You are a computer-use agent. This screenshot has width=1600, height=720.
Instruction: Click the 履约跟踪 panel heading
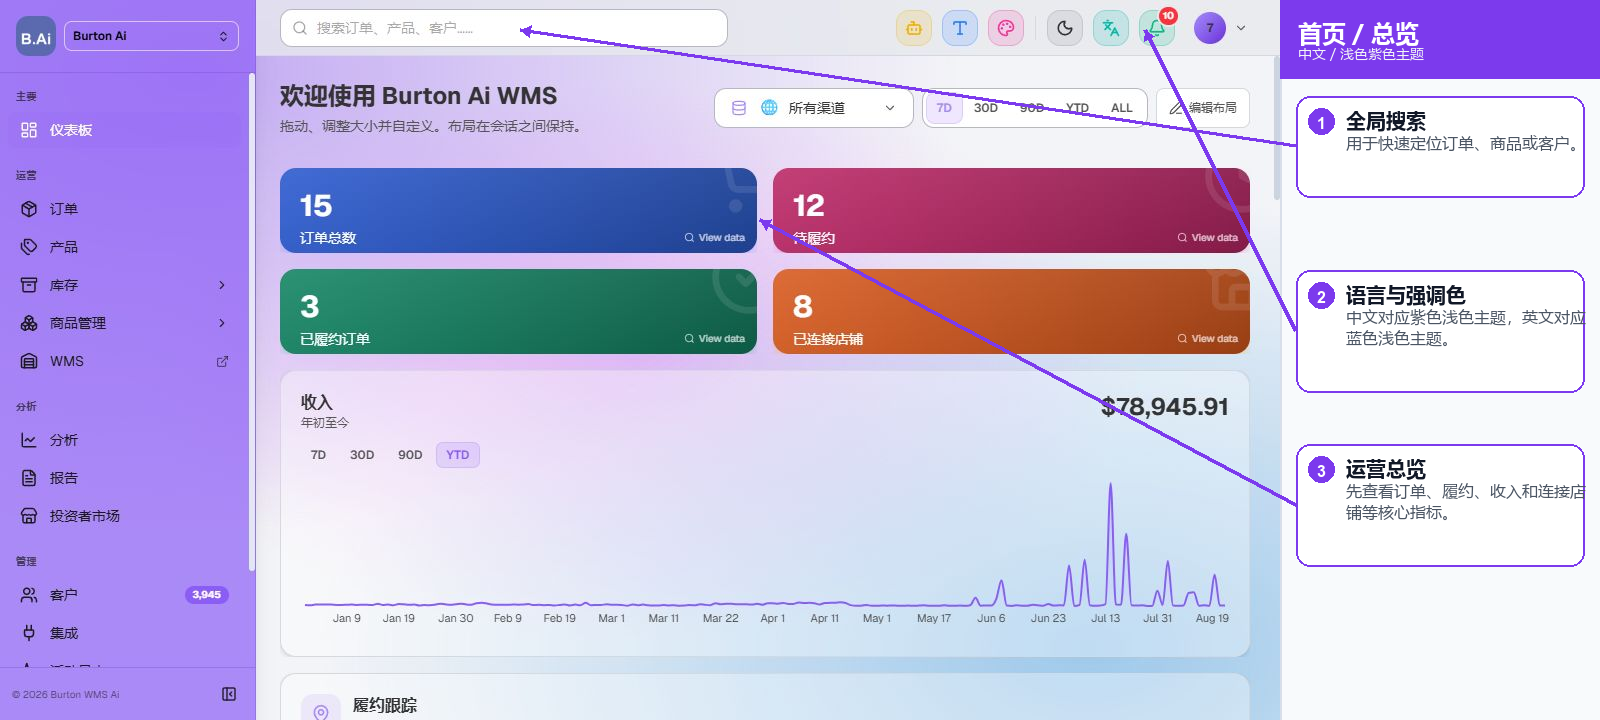pyautogui.click(x=385, y=705)
